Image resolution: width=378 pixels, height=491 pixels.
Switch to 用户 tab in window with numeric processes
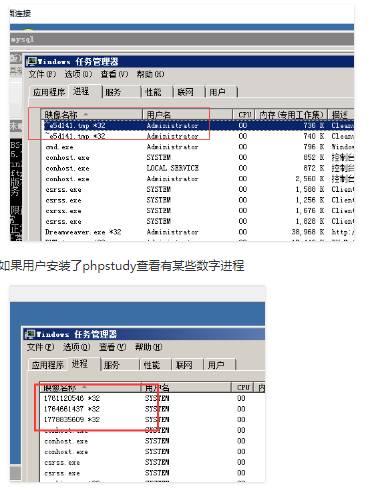tap(220, 365)
